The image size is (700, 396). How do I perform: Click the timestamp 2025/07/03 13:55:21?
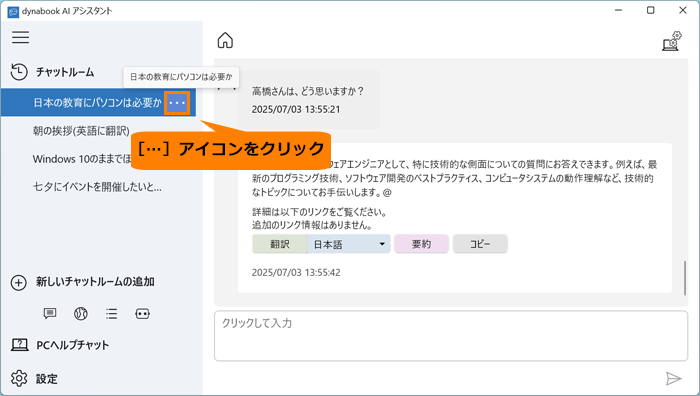(296, 109)
